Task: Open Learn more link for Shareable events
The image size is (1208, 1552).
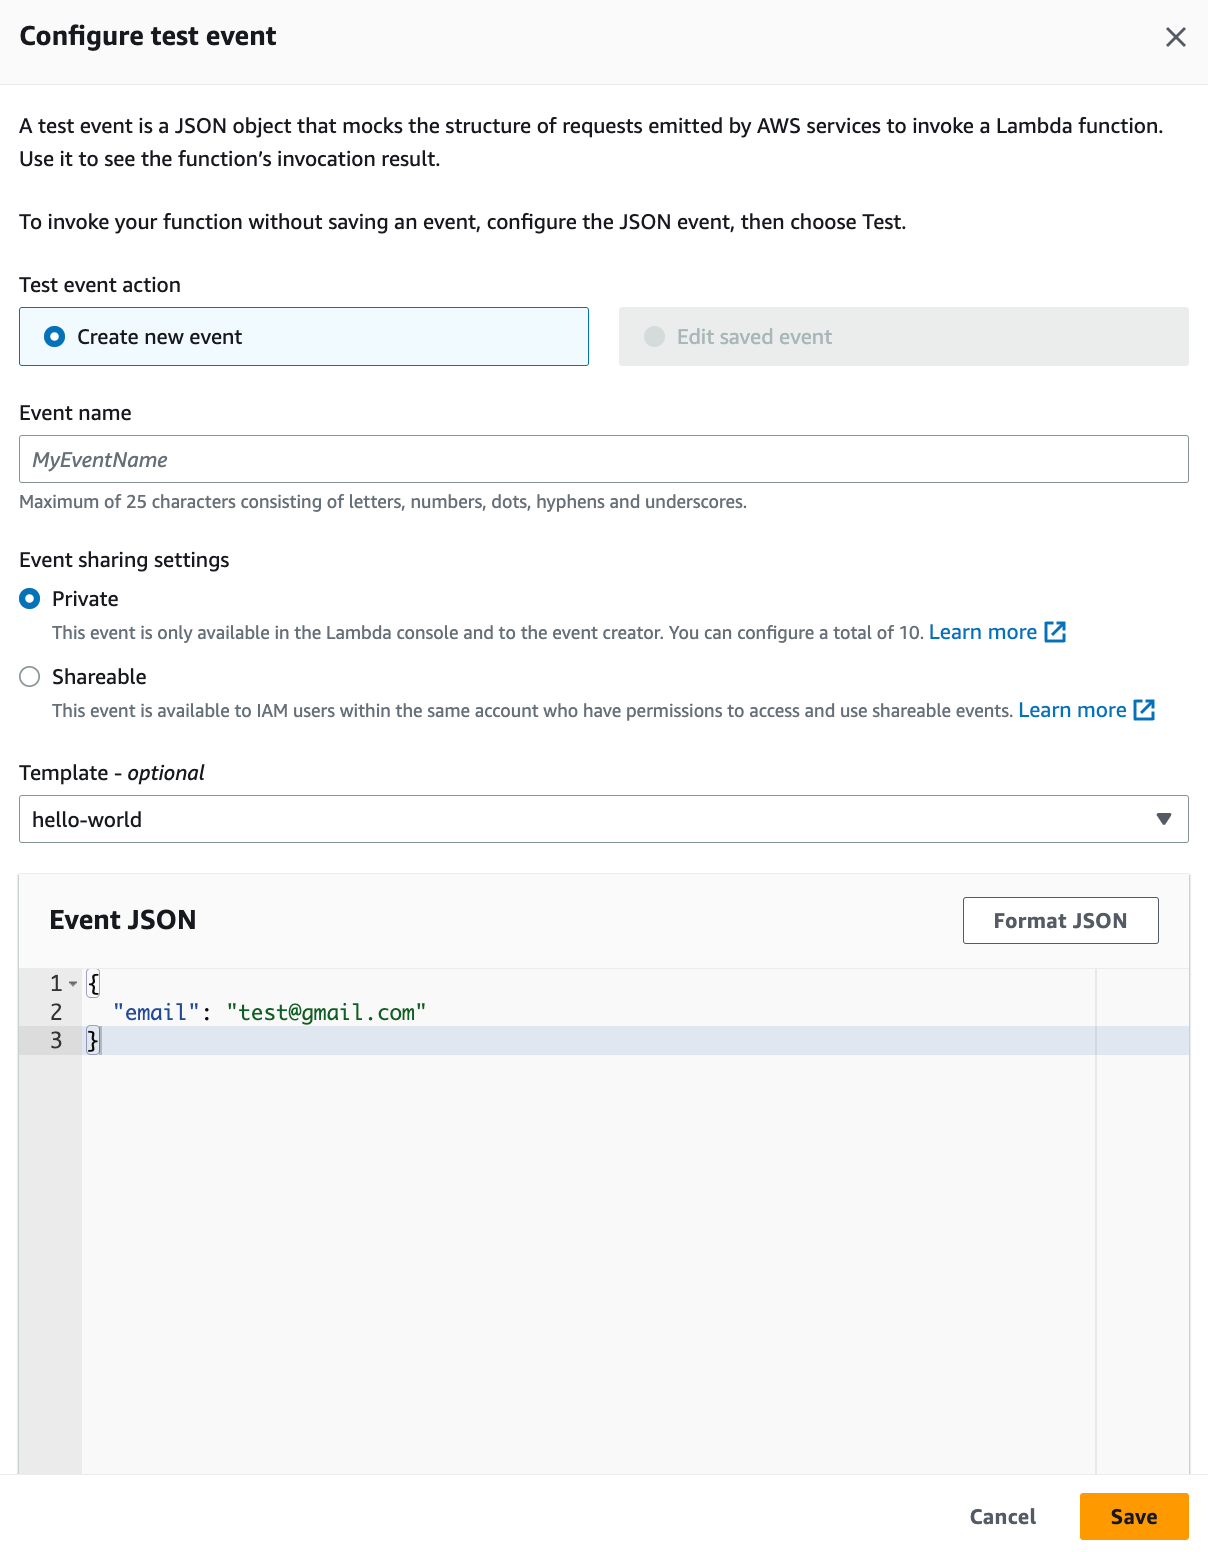Action: click(1072, 710)
